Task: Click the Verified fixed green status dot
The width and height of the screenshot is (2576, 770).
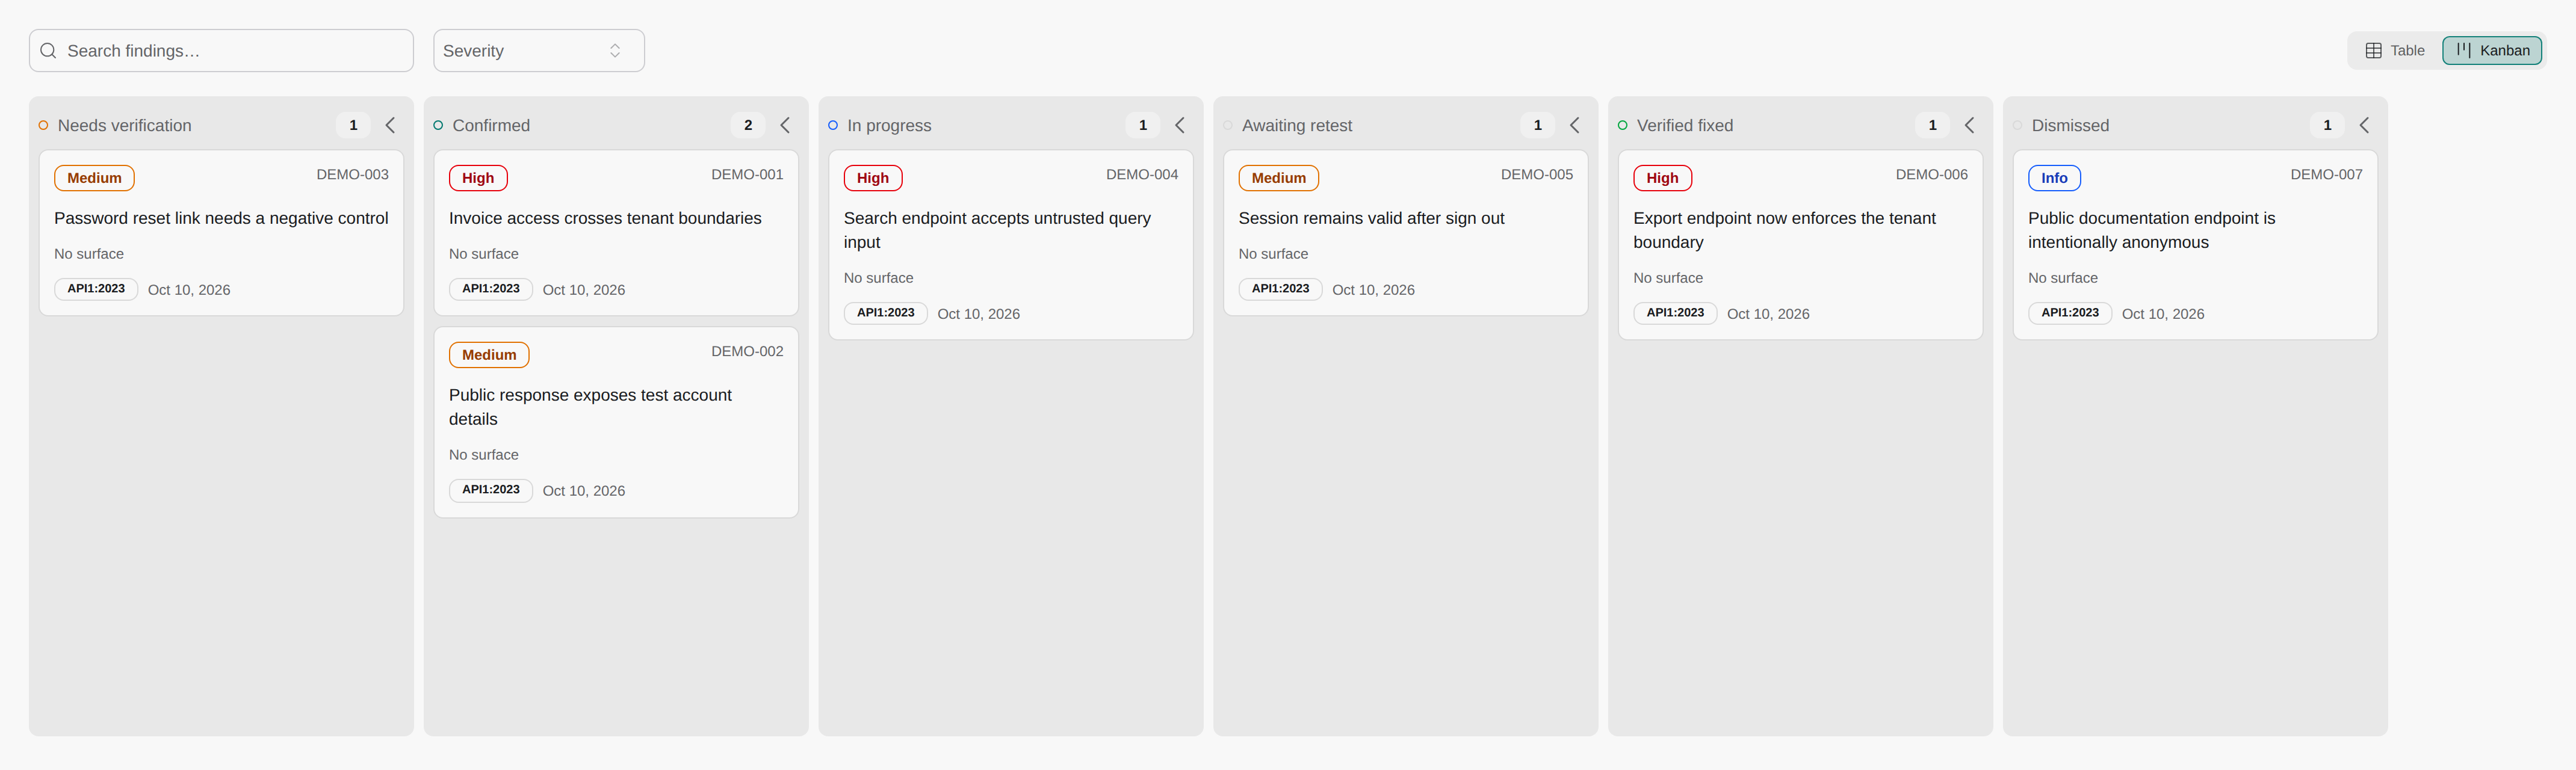Action: [x=1623, y=125]
